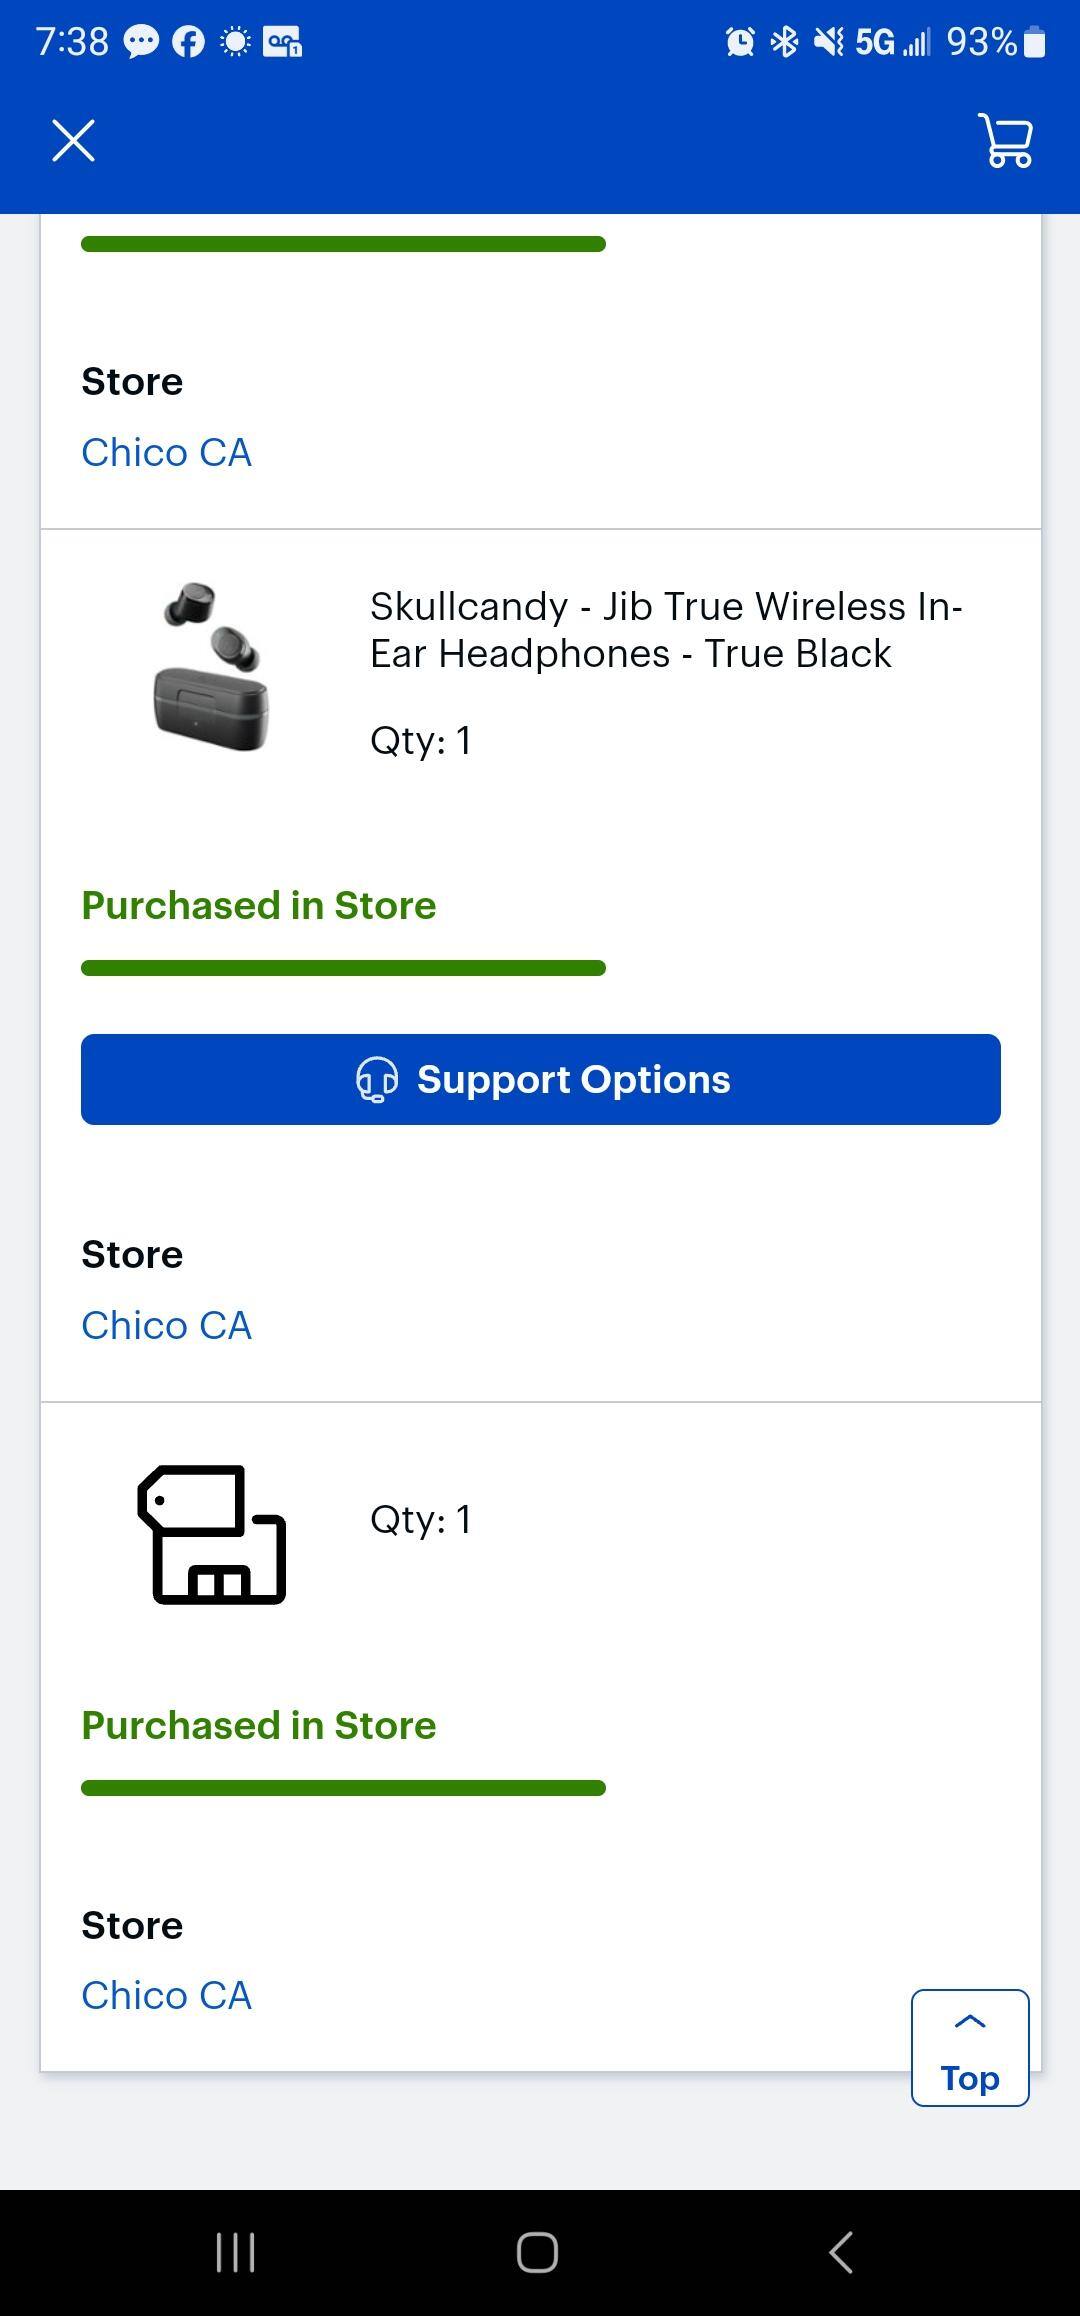1080x2316 pixels.
Task: Tap the Support Options button
Action: pos(540,1080)
